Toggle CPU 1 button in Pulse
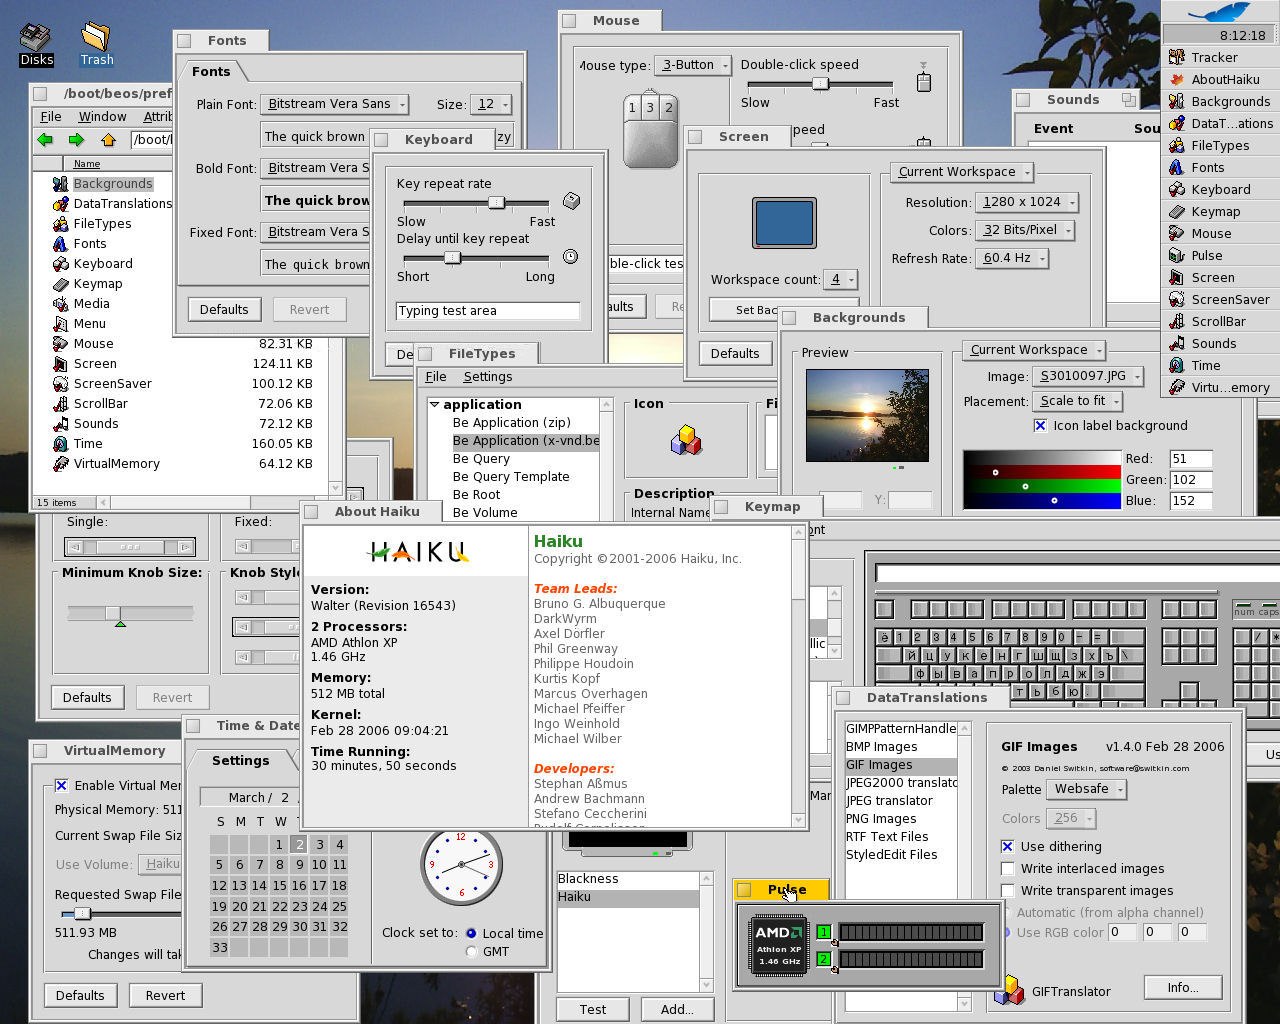Viewport: 1280px width, 1024px height. click(824, 932)
